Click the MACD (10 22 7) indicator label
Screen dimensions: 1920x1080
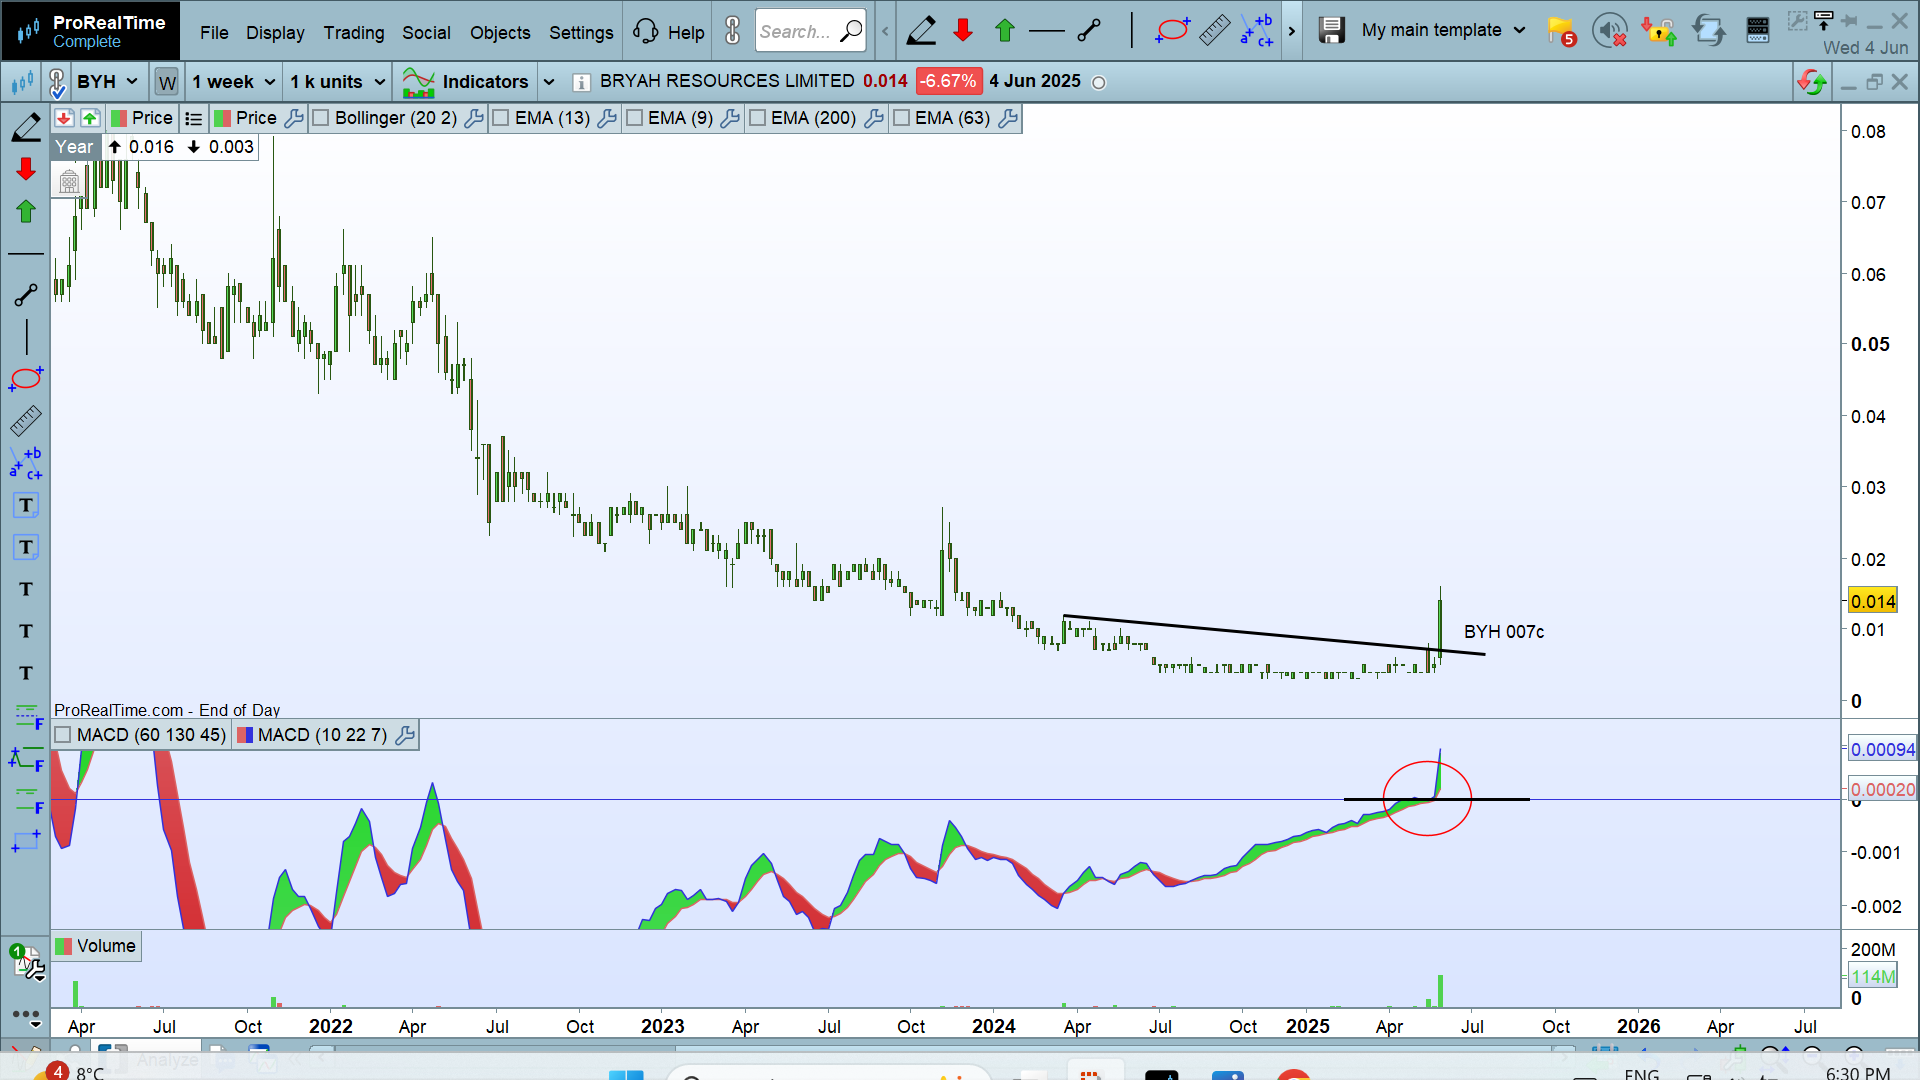pyautogui.click(x=322, y=735)
